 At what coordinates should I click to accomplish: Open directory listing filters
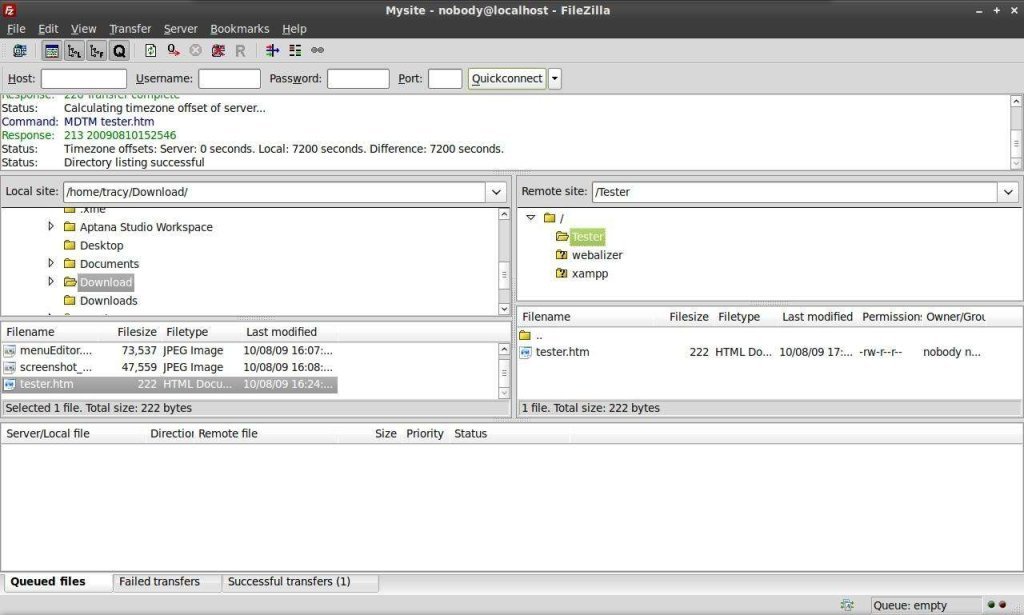pos(272,50)
